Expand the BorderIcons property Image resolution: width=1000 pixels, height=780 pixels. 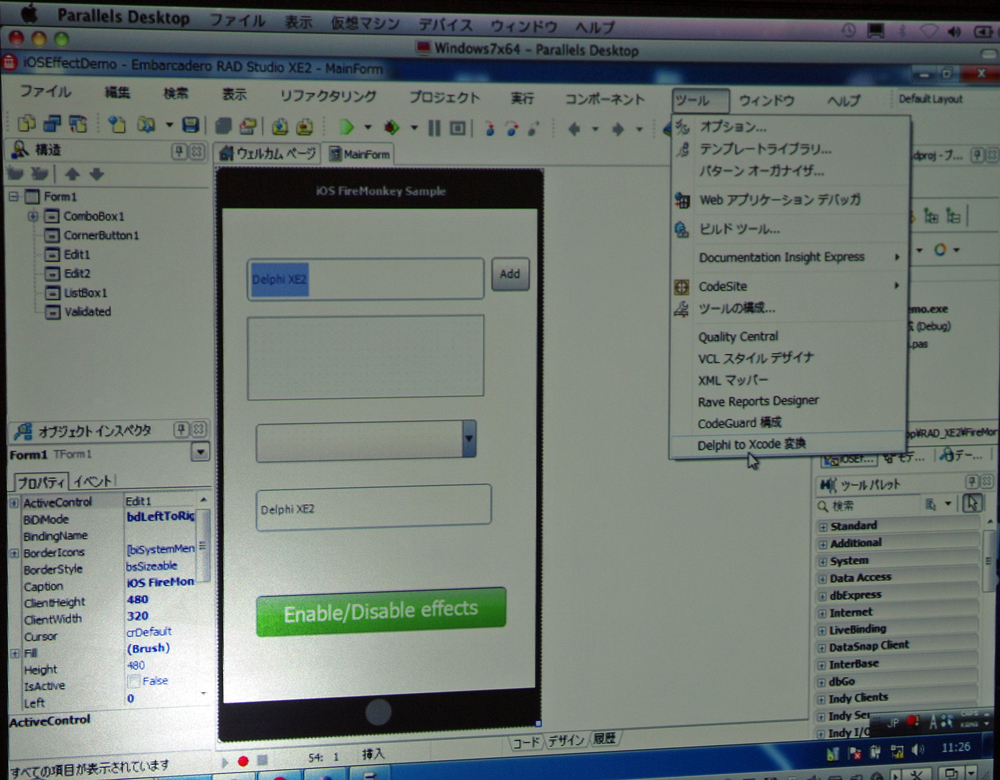click(x=14, y=553)
